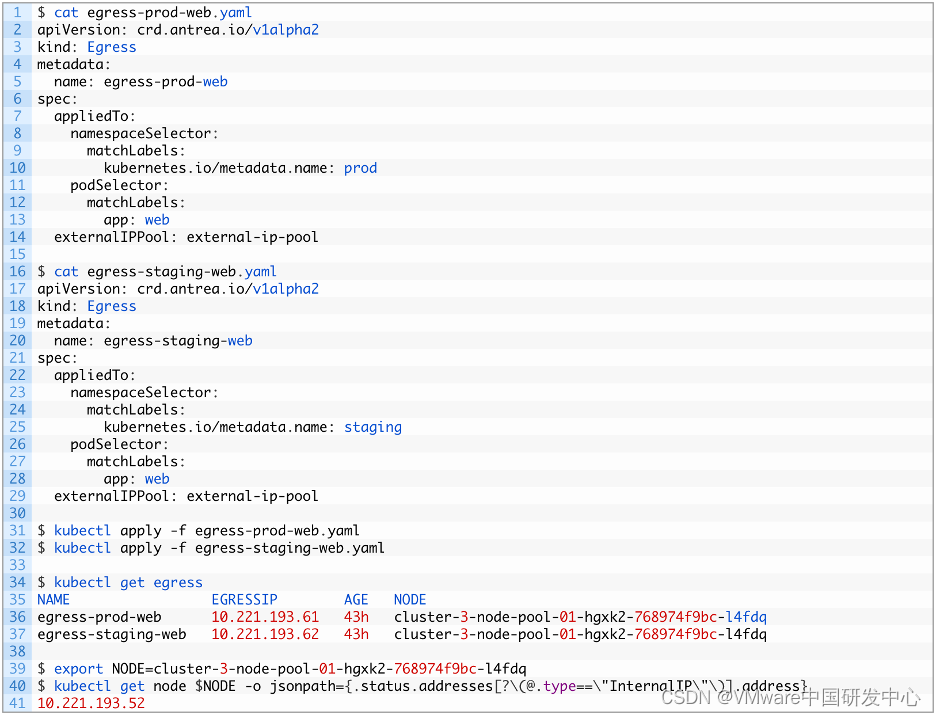Select 'apiVersion: crd.antrea.io/v1alpha2' on line 2
Viewport: 936px width, 716px height.
[178, 30]
